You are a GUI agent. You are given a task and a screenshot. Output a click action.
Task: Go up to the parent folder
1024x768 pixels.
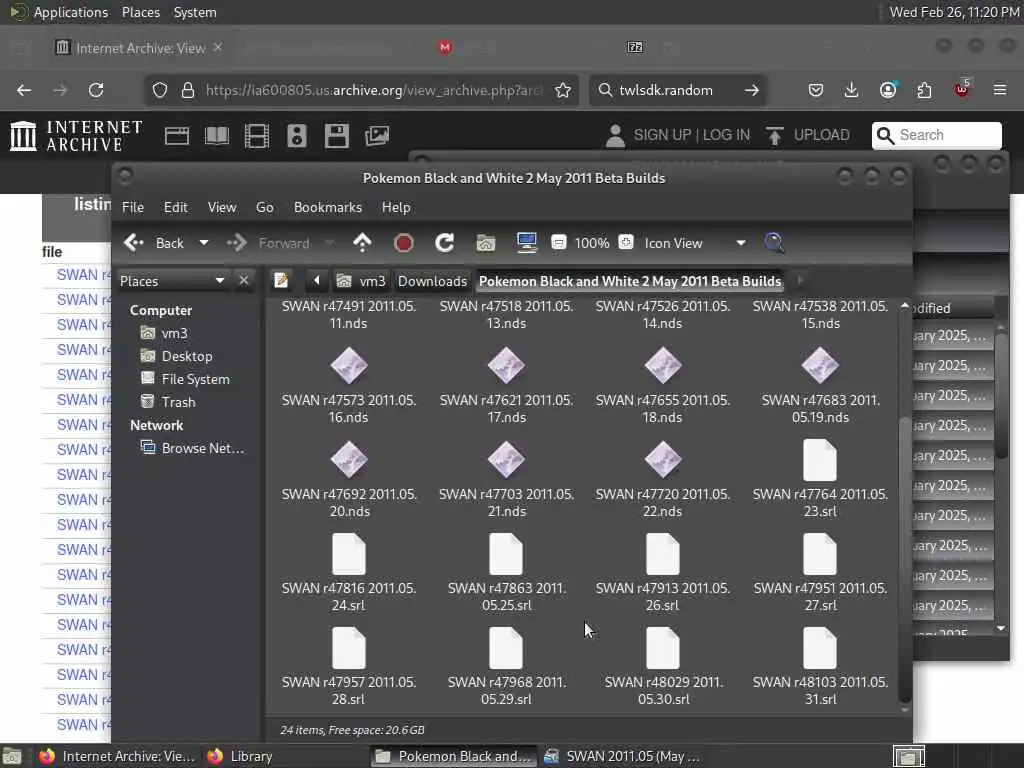pos(362,243)
